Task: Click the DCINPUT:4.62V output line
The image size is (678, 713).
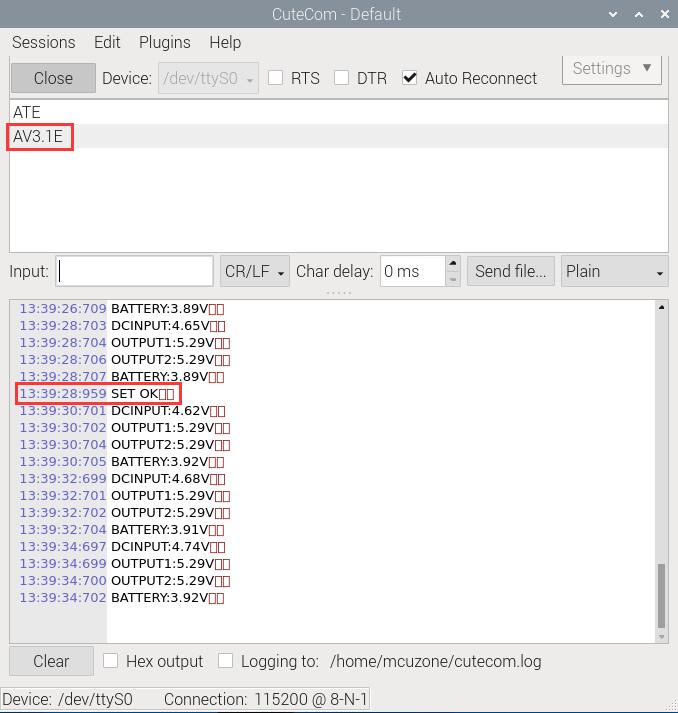Action: pyautogui.click(x=168, y=411)
